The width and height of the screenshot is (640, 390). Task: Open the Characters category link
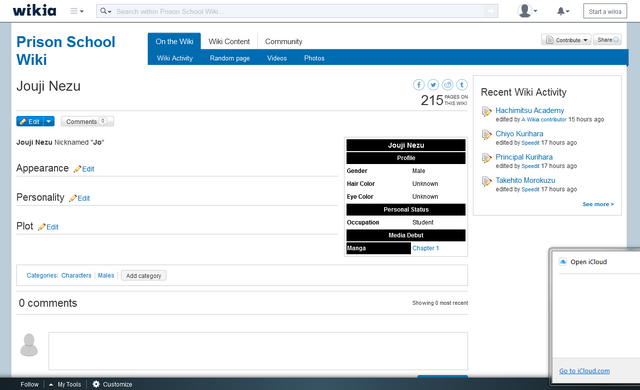coord(76,275)
